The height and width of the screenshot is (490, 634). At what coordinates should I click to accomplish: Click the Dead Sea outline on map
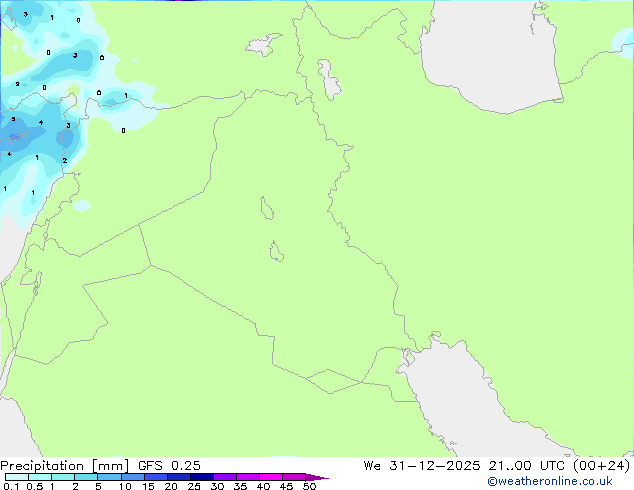click(x=37, y=284)
